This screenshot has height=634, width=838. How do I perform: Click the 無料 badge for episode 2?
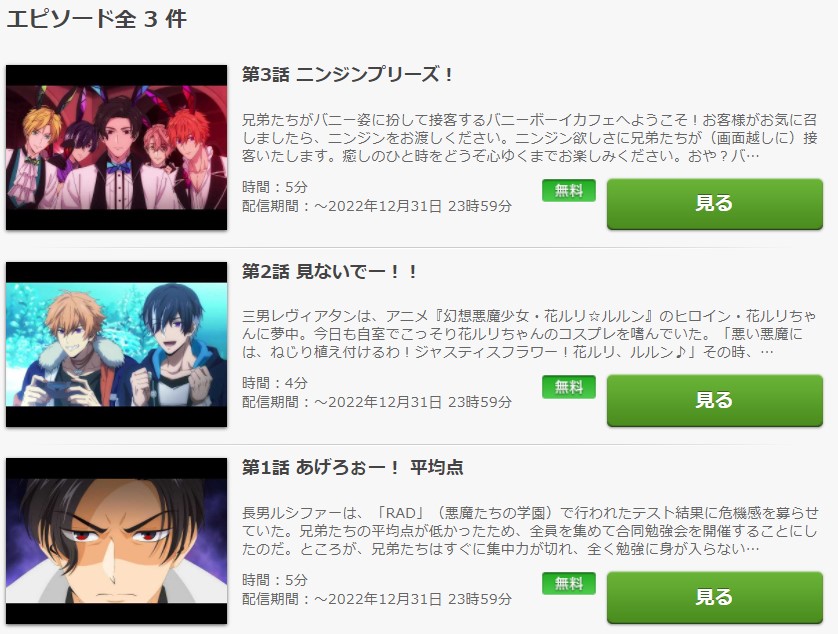(x=569, y=387)
